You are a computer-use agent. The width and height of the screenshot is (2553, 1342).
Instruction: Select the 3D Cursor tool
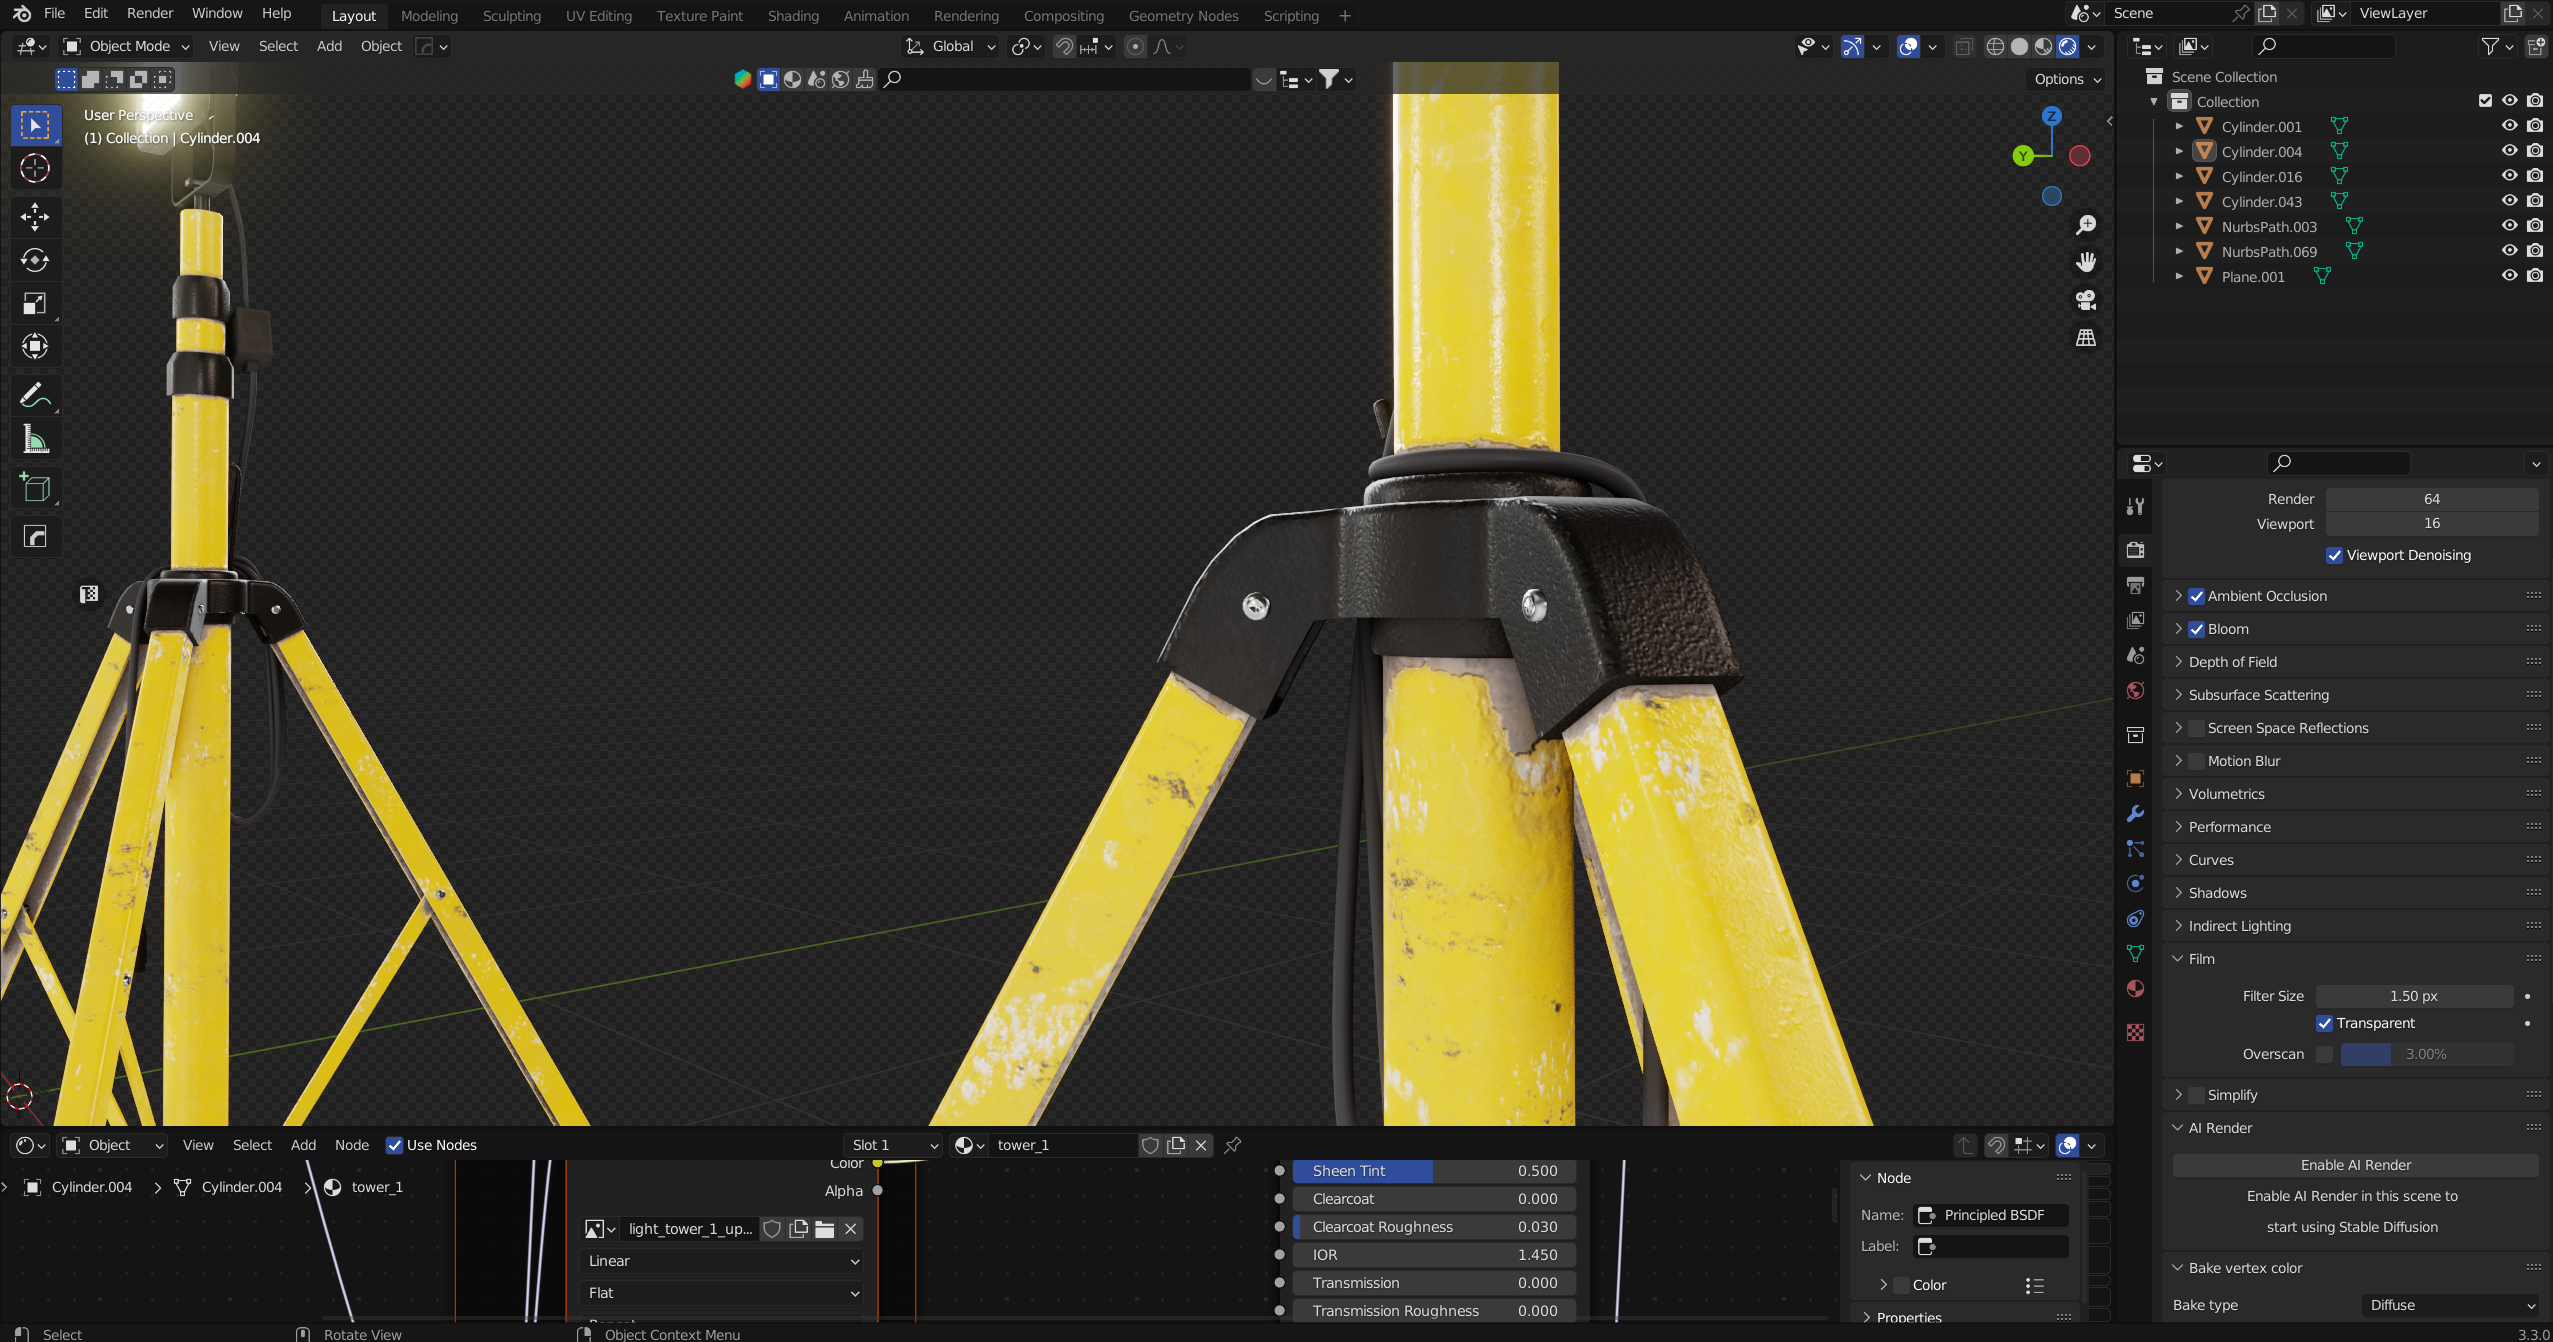point(35,168)
